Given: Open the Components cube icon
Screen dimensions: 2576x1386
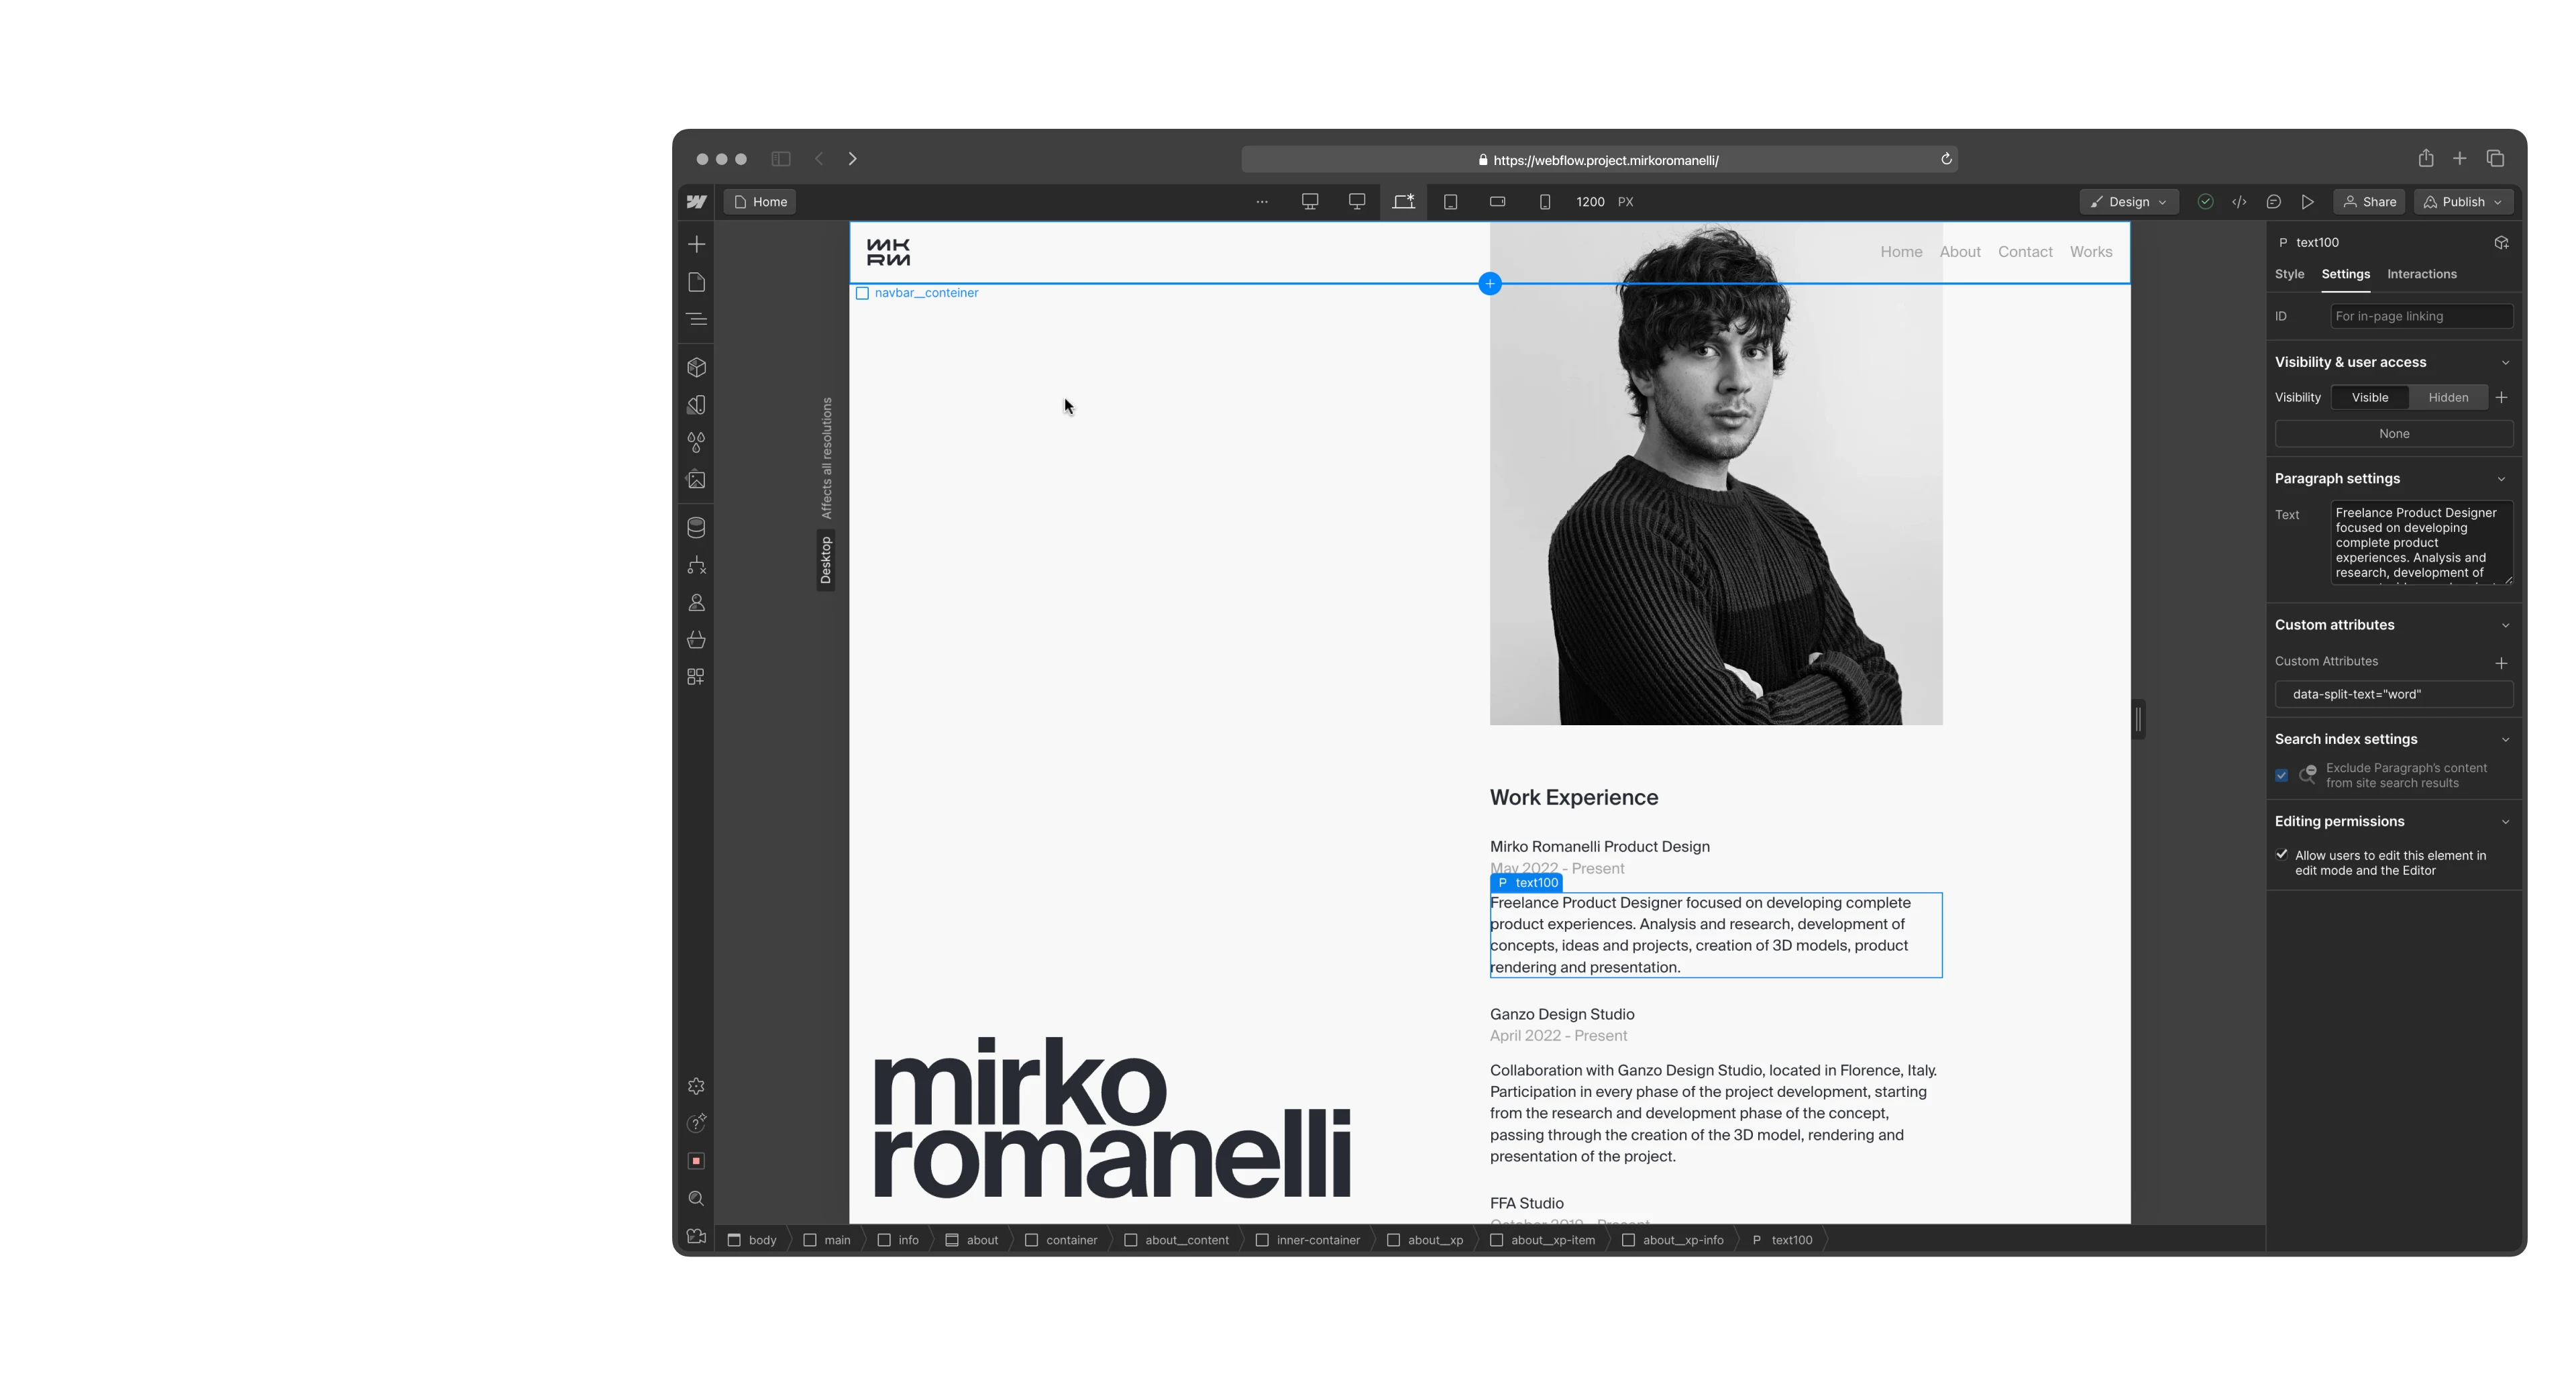Looking at the screenshot, I should pos(696,367).
